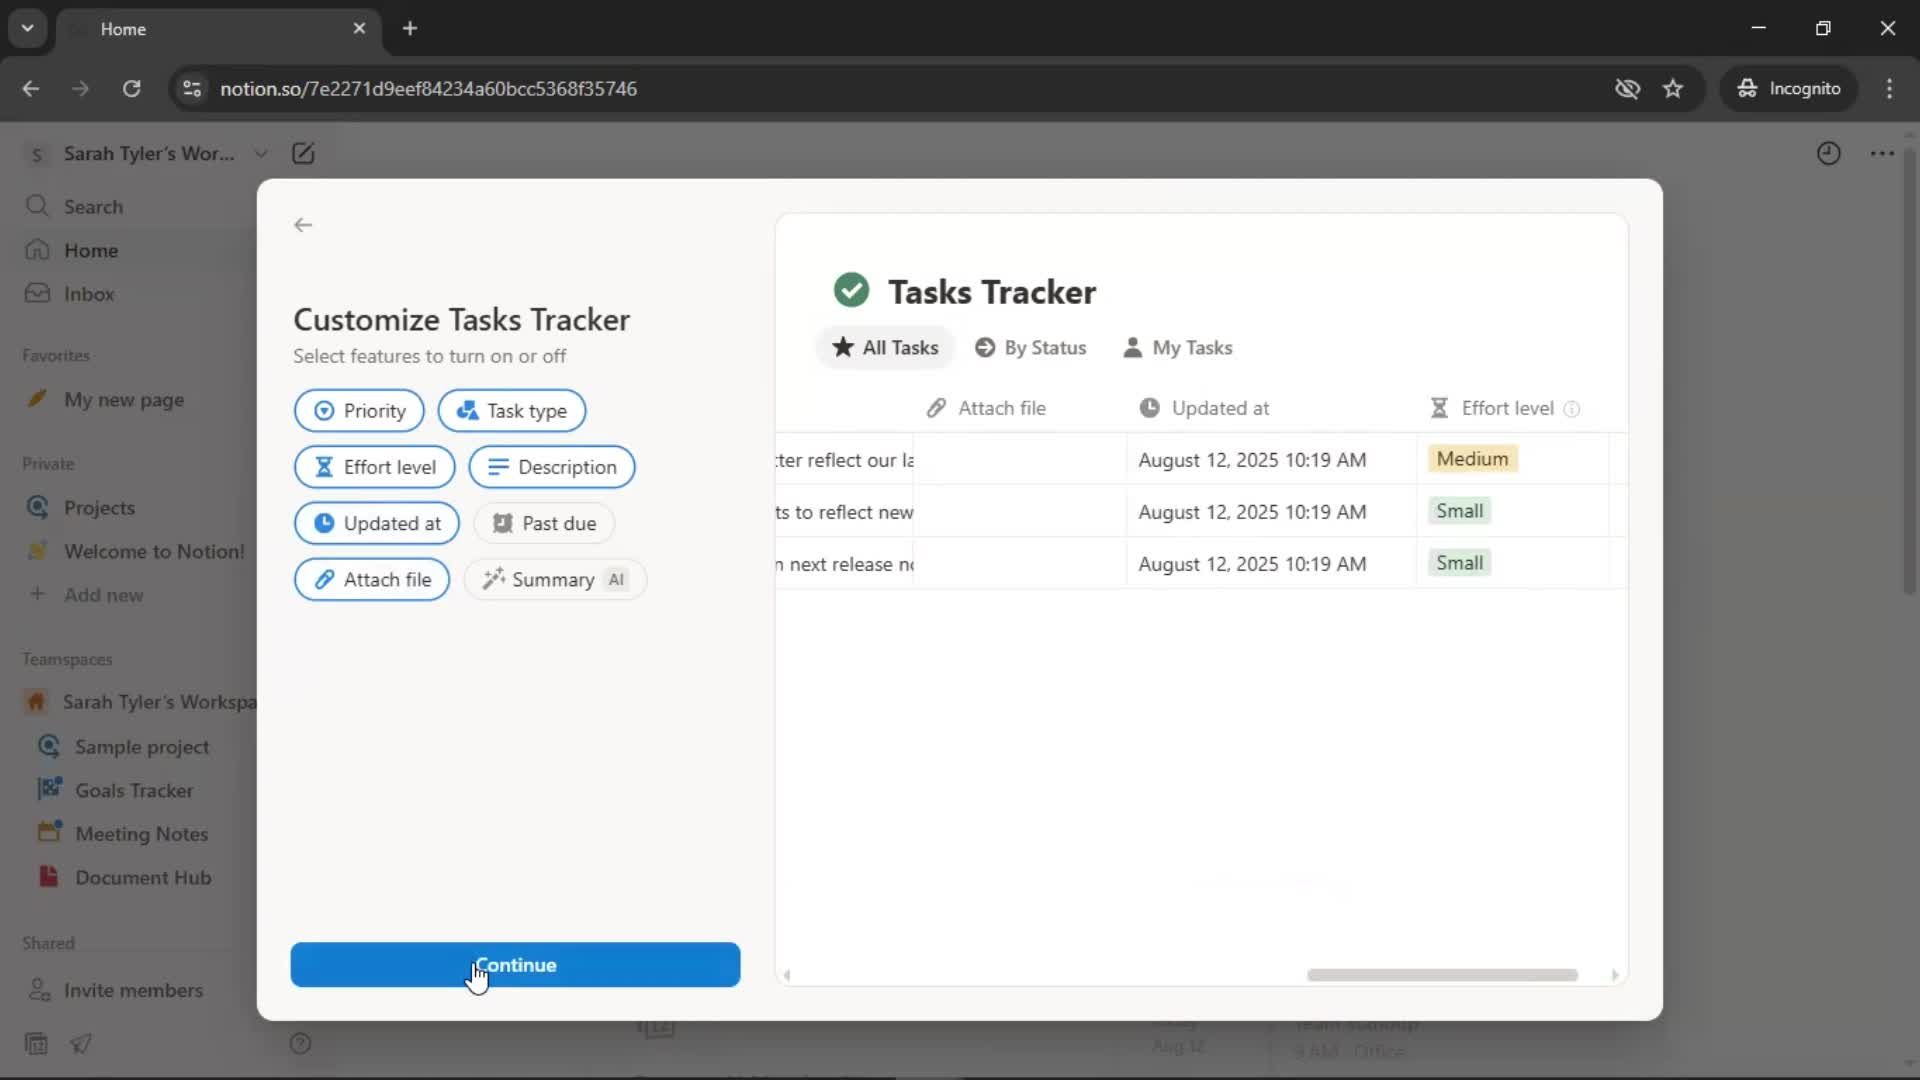
Task: Close the Home browser tab
Action: (359, 29)
